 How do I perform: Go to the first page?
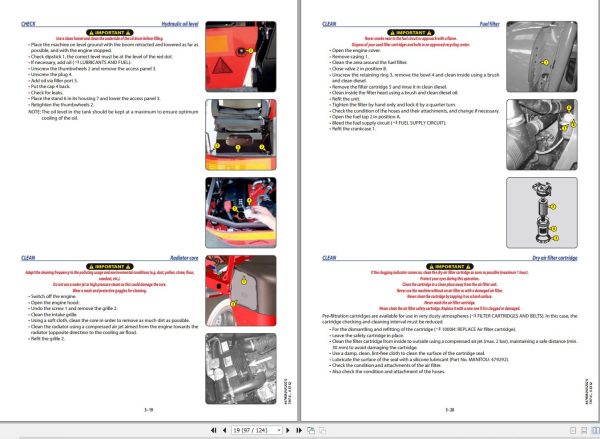(214, 430)
